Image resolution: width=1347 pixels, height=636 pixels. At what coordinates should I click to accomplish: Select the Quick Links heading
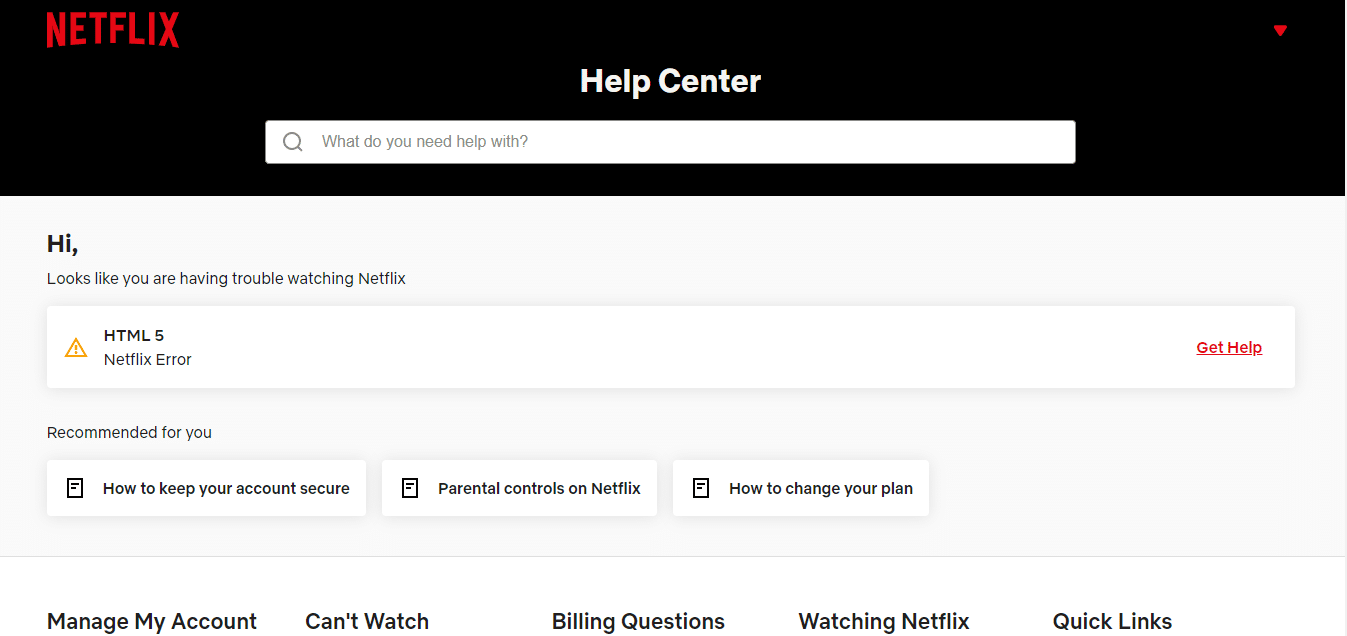pos(1112,622)
